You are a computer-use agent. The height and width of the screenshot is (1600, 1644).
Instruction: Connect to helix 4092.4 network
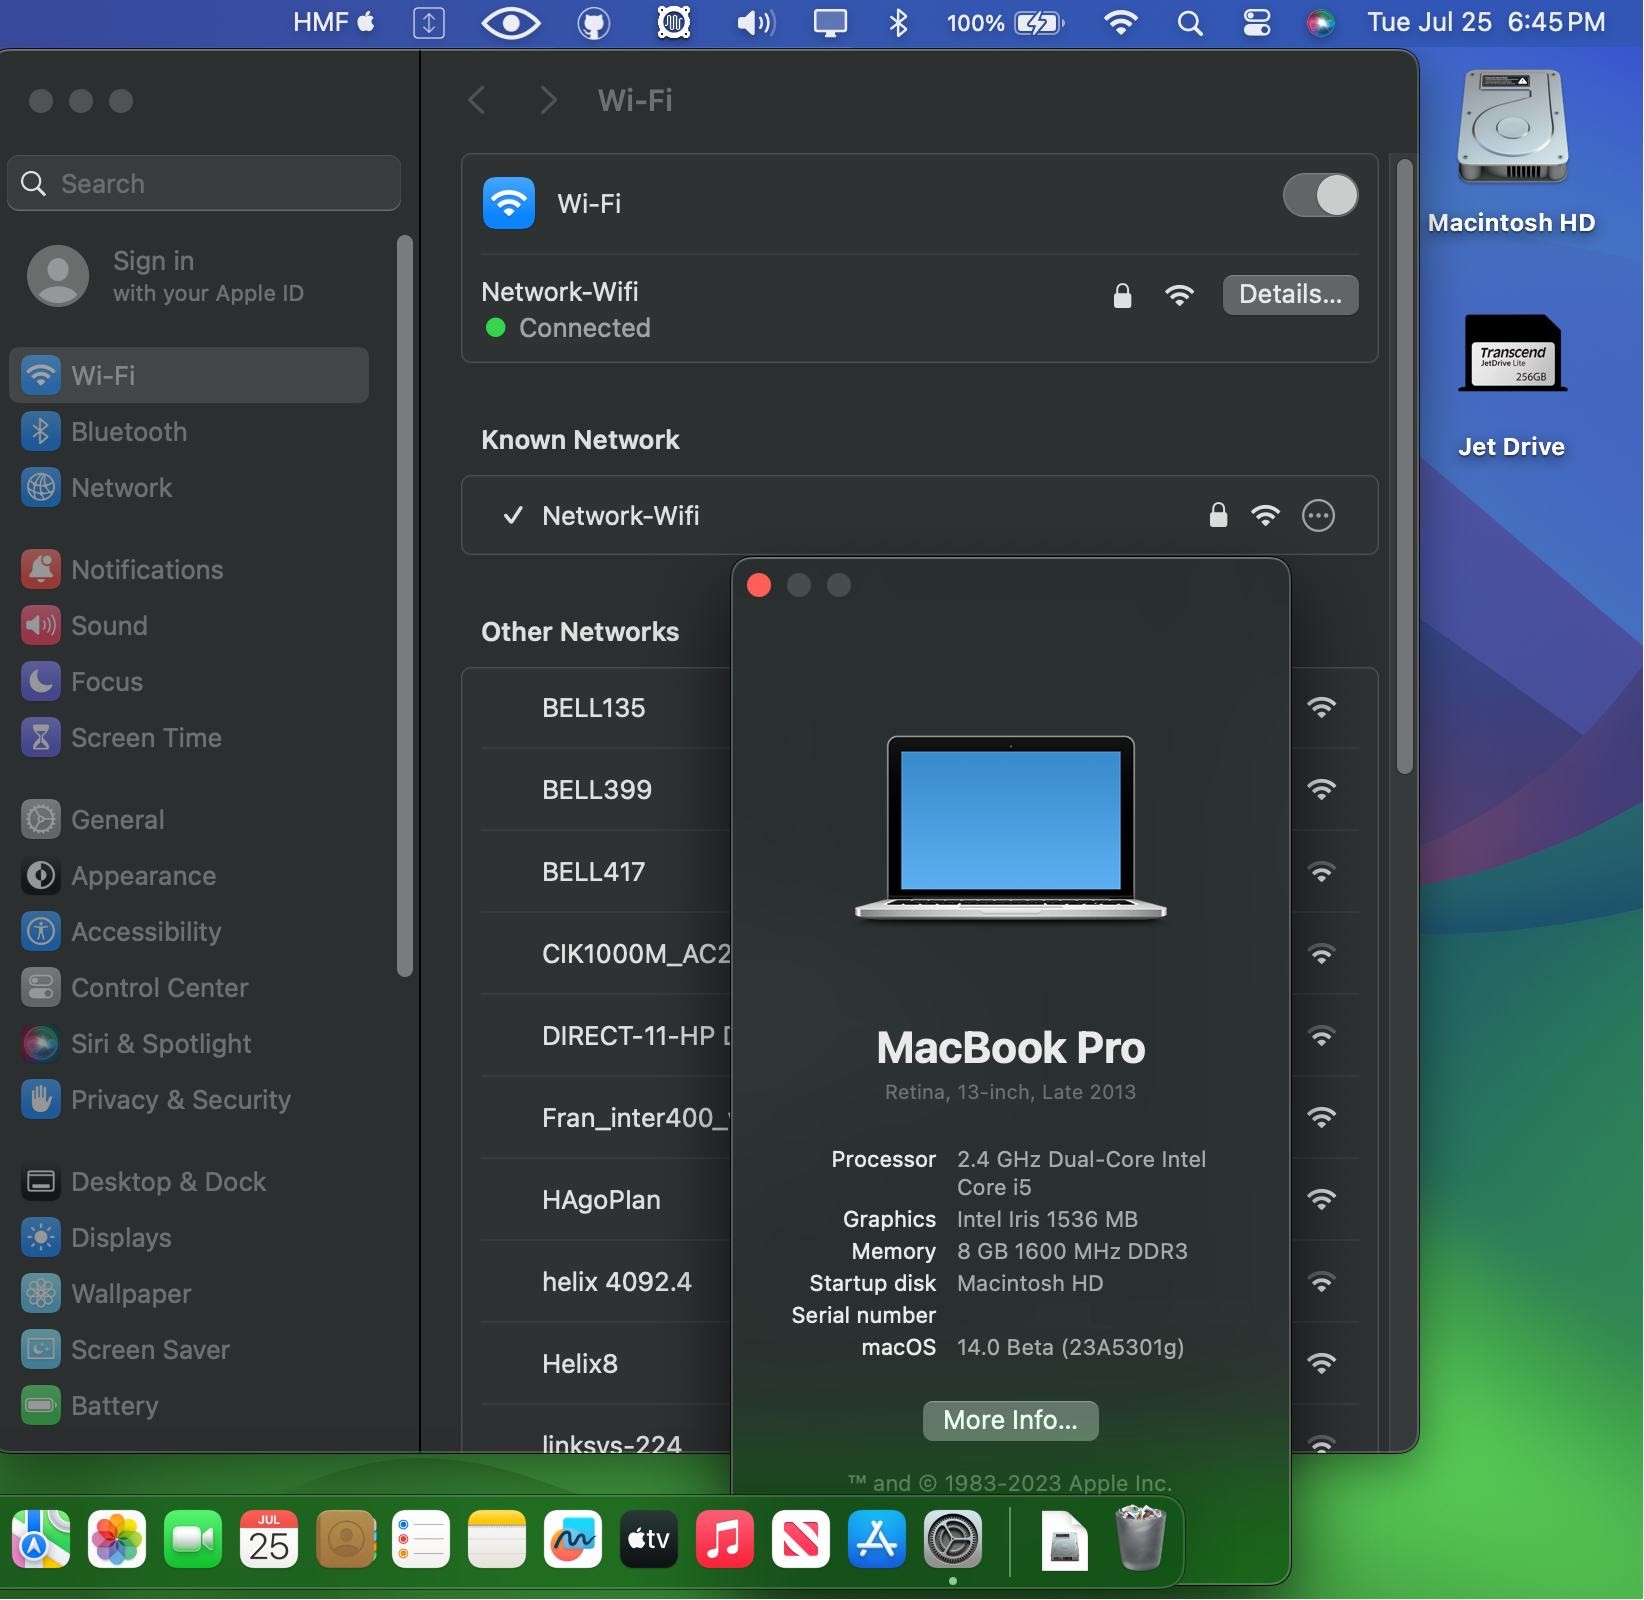(617, 1281)
